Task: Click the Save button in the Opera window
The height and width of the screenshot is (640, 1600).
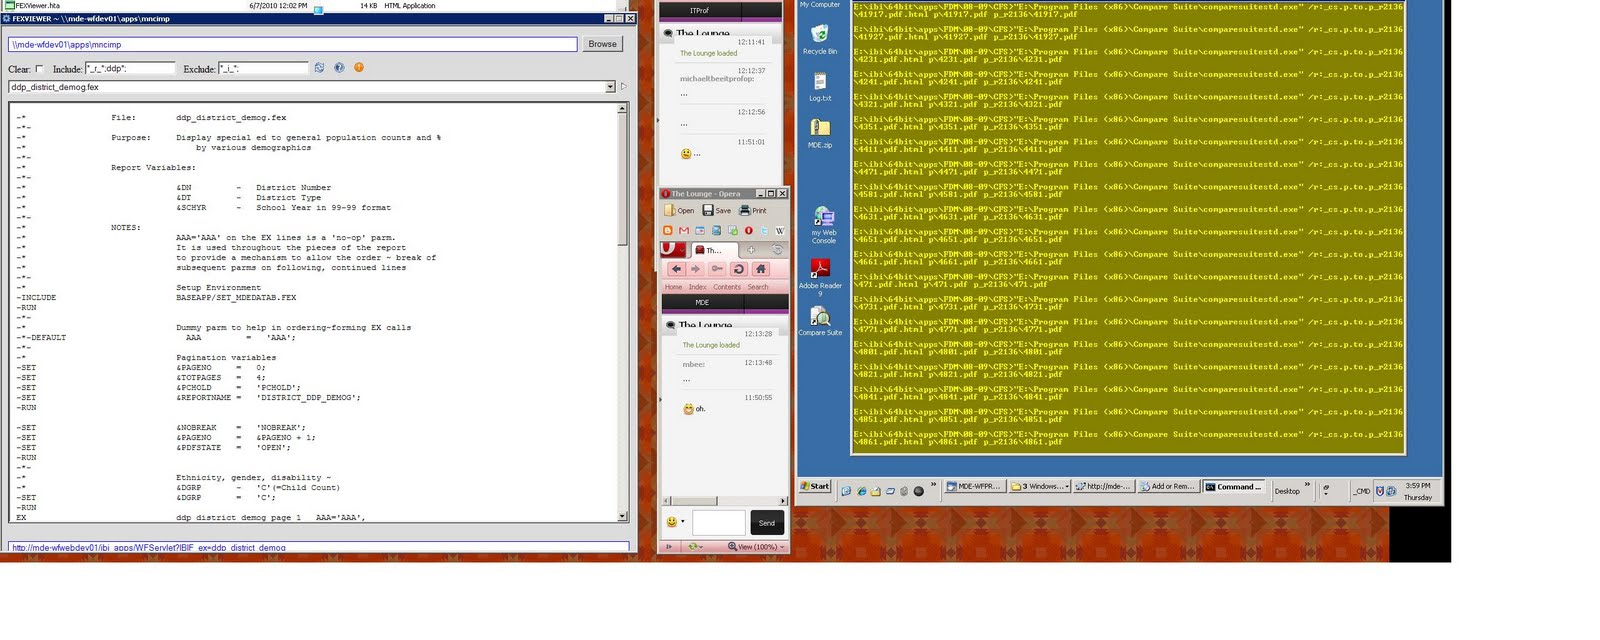Action: point(717,210)
